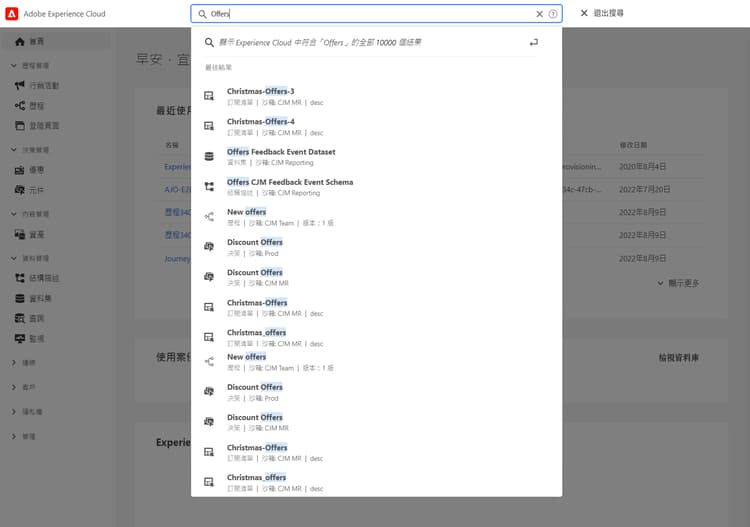
Task: Open the Home (首頁) sidebar item
Action: pyautogui.click(x=56, y=42)
